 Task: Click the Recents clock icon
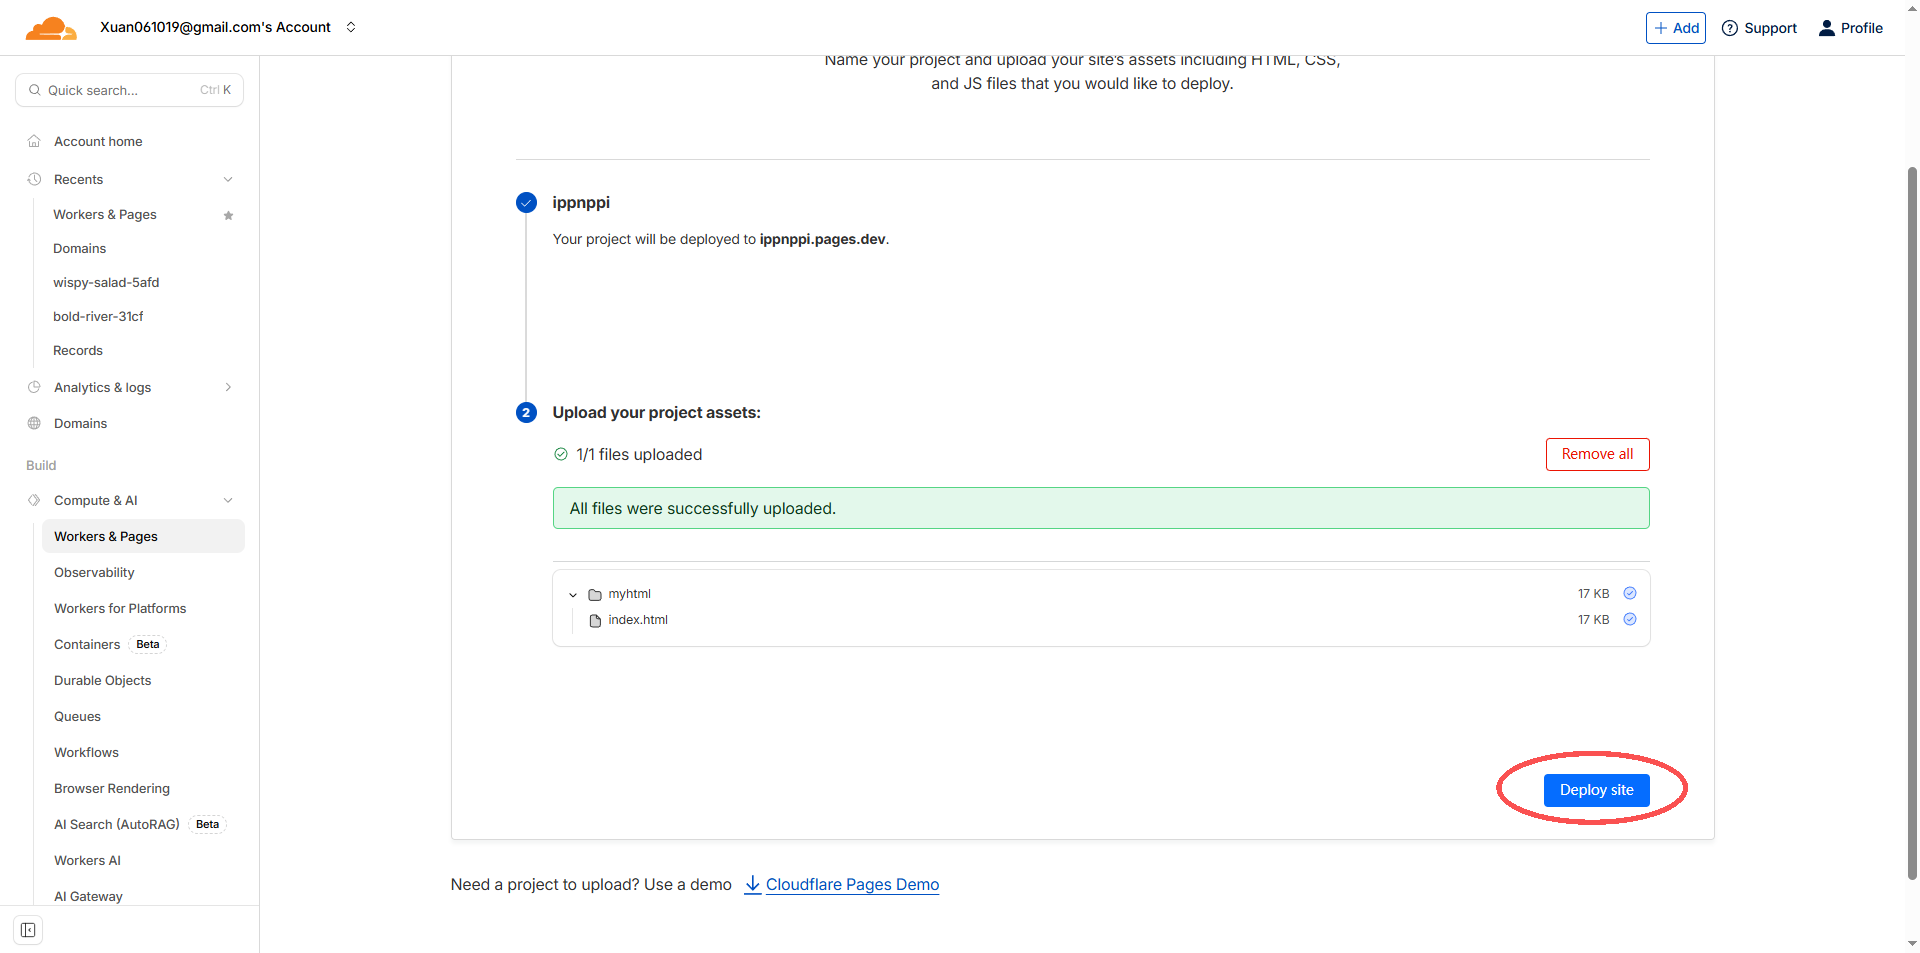(x=34, y=179)
